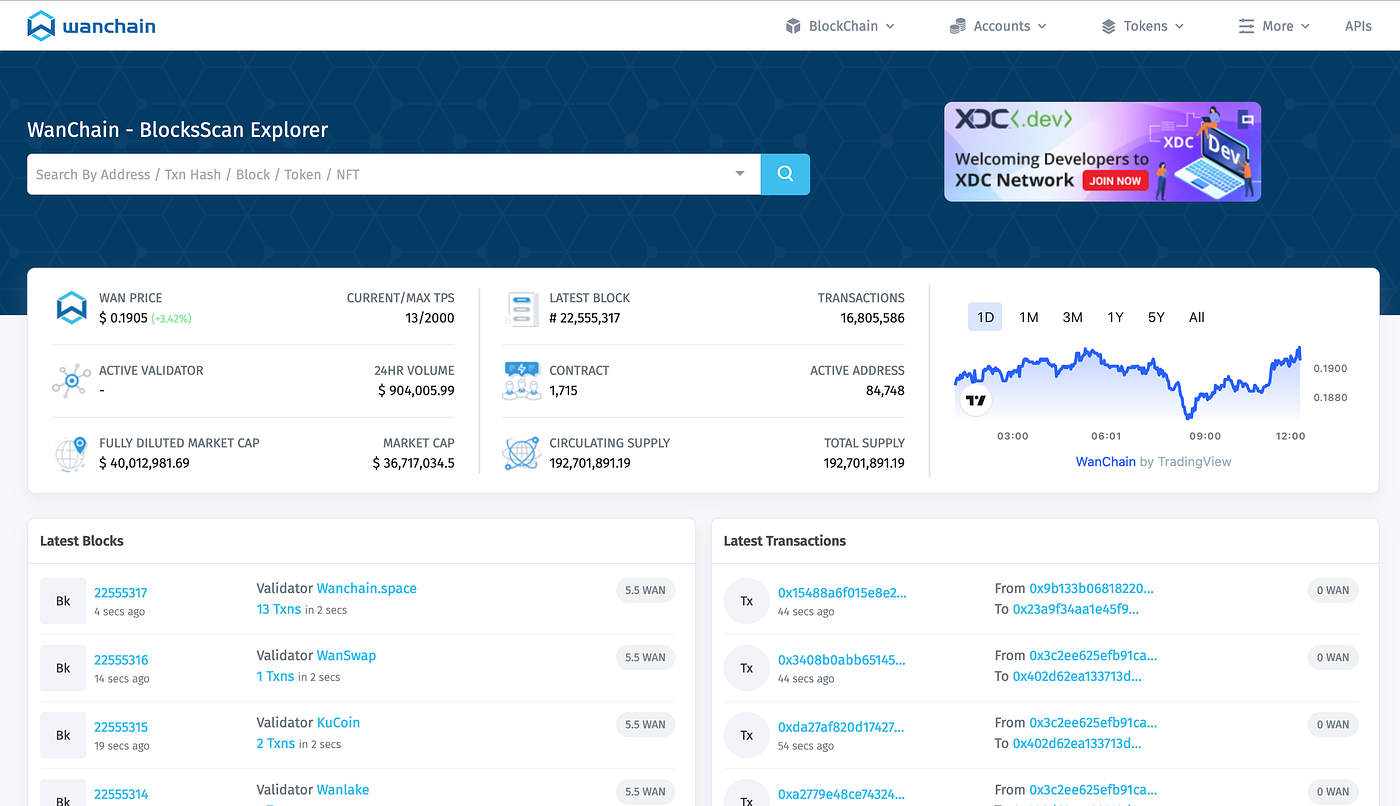Viewport: 1400px width, 806px height.
Task: Click the Tx icon for 0xda27af820d17427
Action: pyautogui.click(x=747, y=735)
